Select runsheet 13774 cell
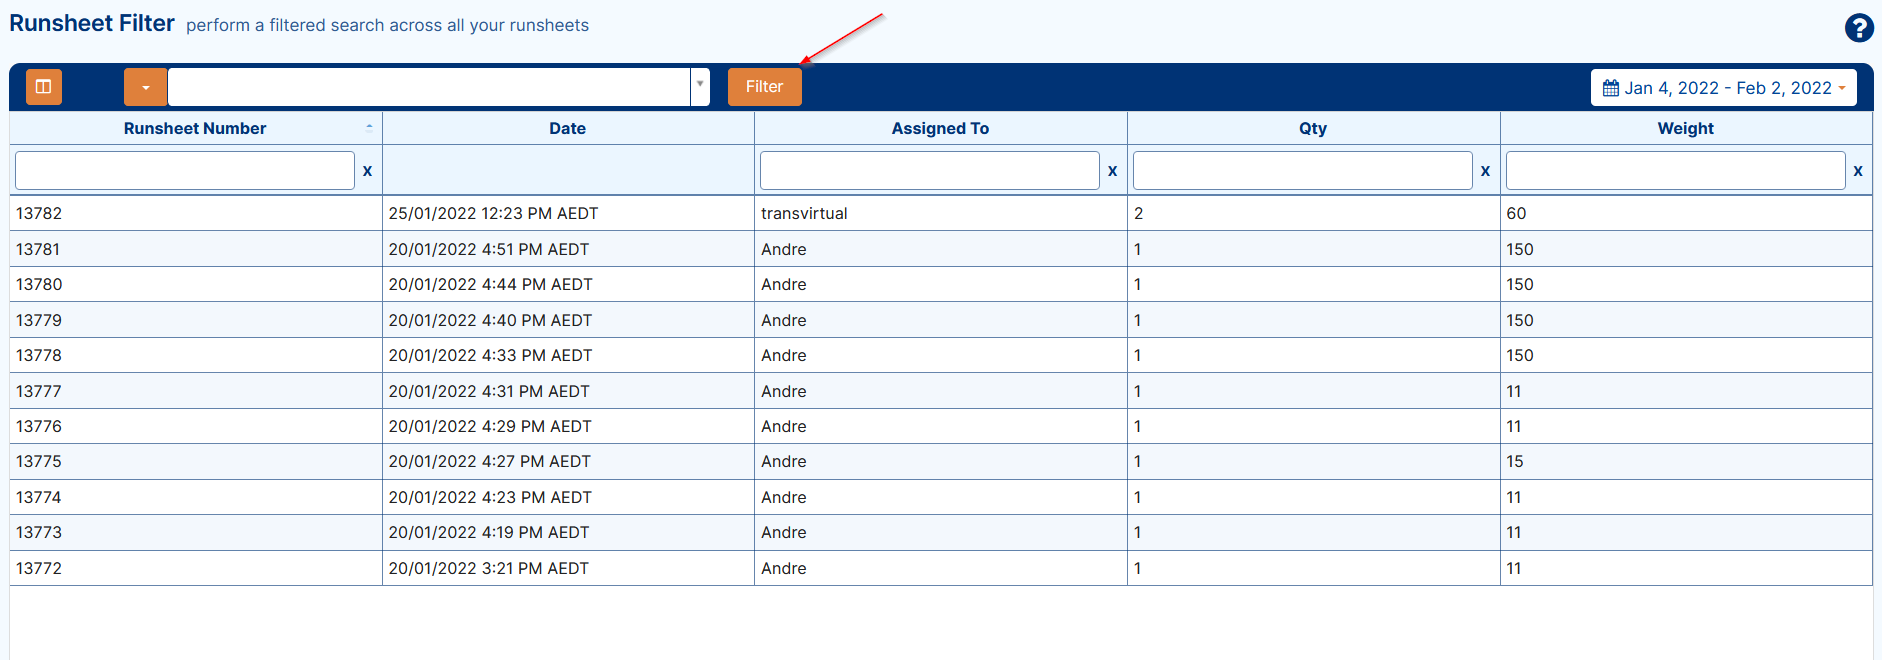 (196, 497)
